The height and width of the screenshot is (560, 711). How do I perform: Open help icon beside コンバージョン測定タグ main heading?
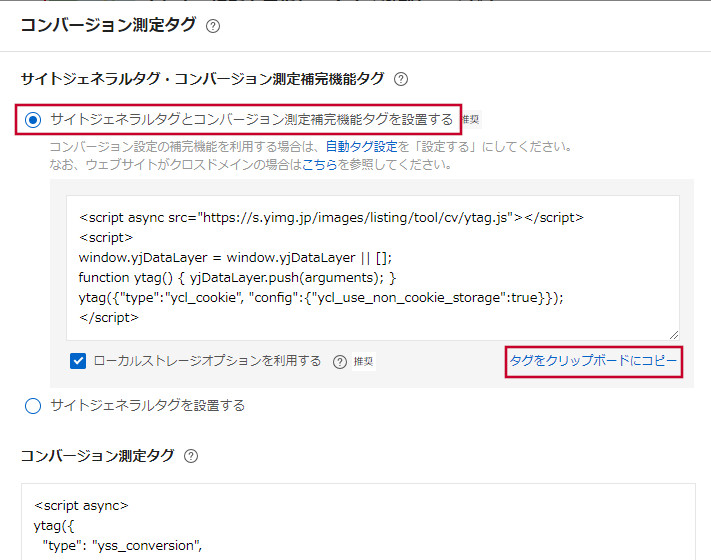coord(213,26)
